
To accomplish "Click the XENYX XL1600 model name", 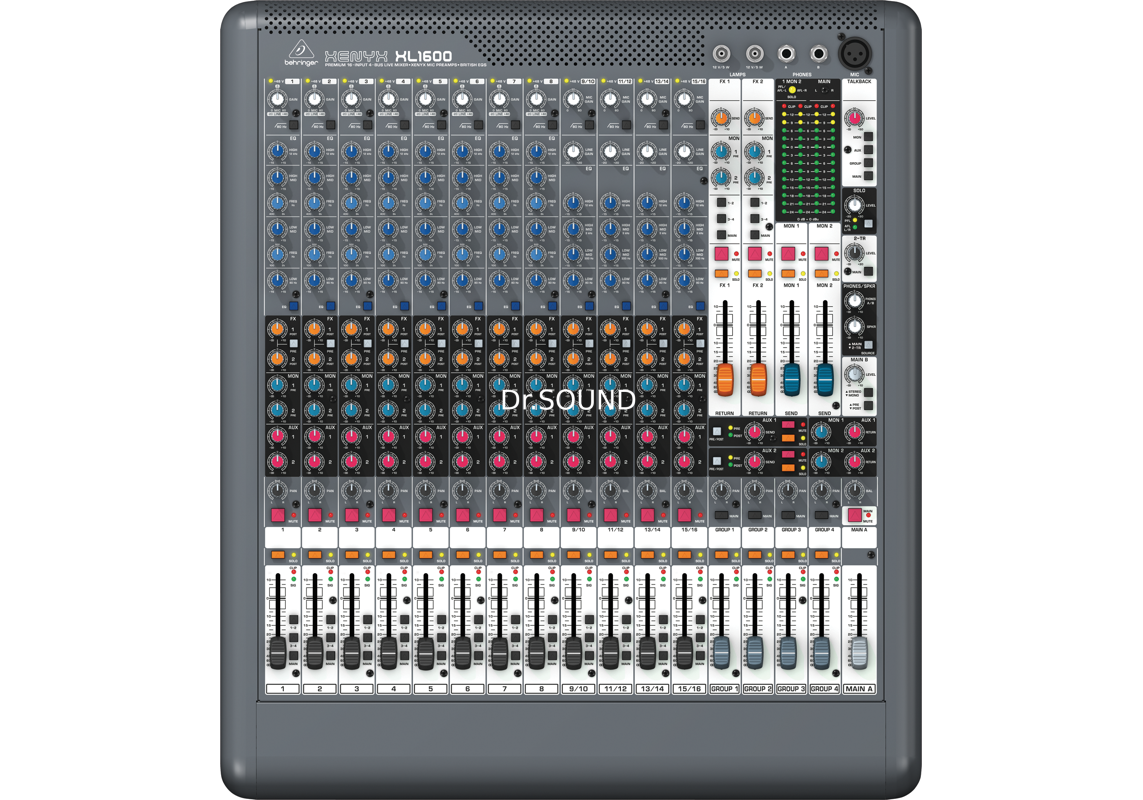I will click(388, 56).
